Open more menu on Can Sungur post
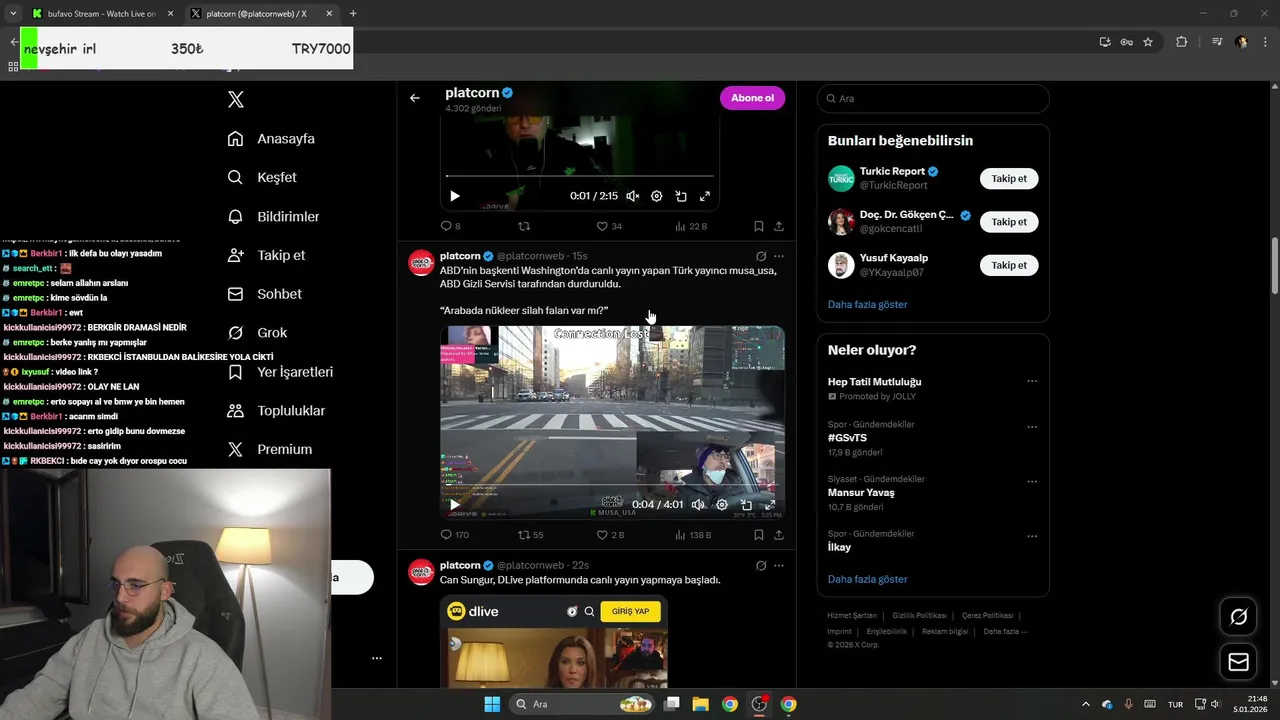Image resolution: width=1280 pixels, height=720 pixels. click(779, 565)
